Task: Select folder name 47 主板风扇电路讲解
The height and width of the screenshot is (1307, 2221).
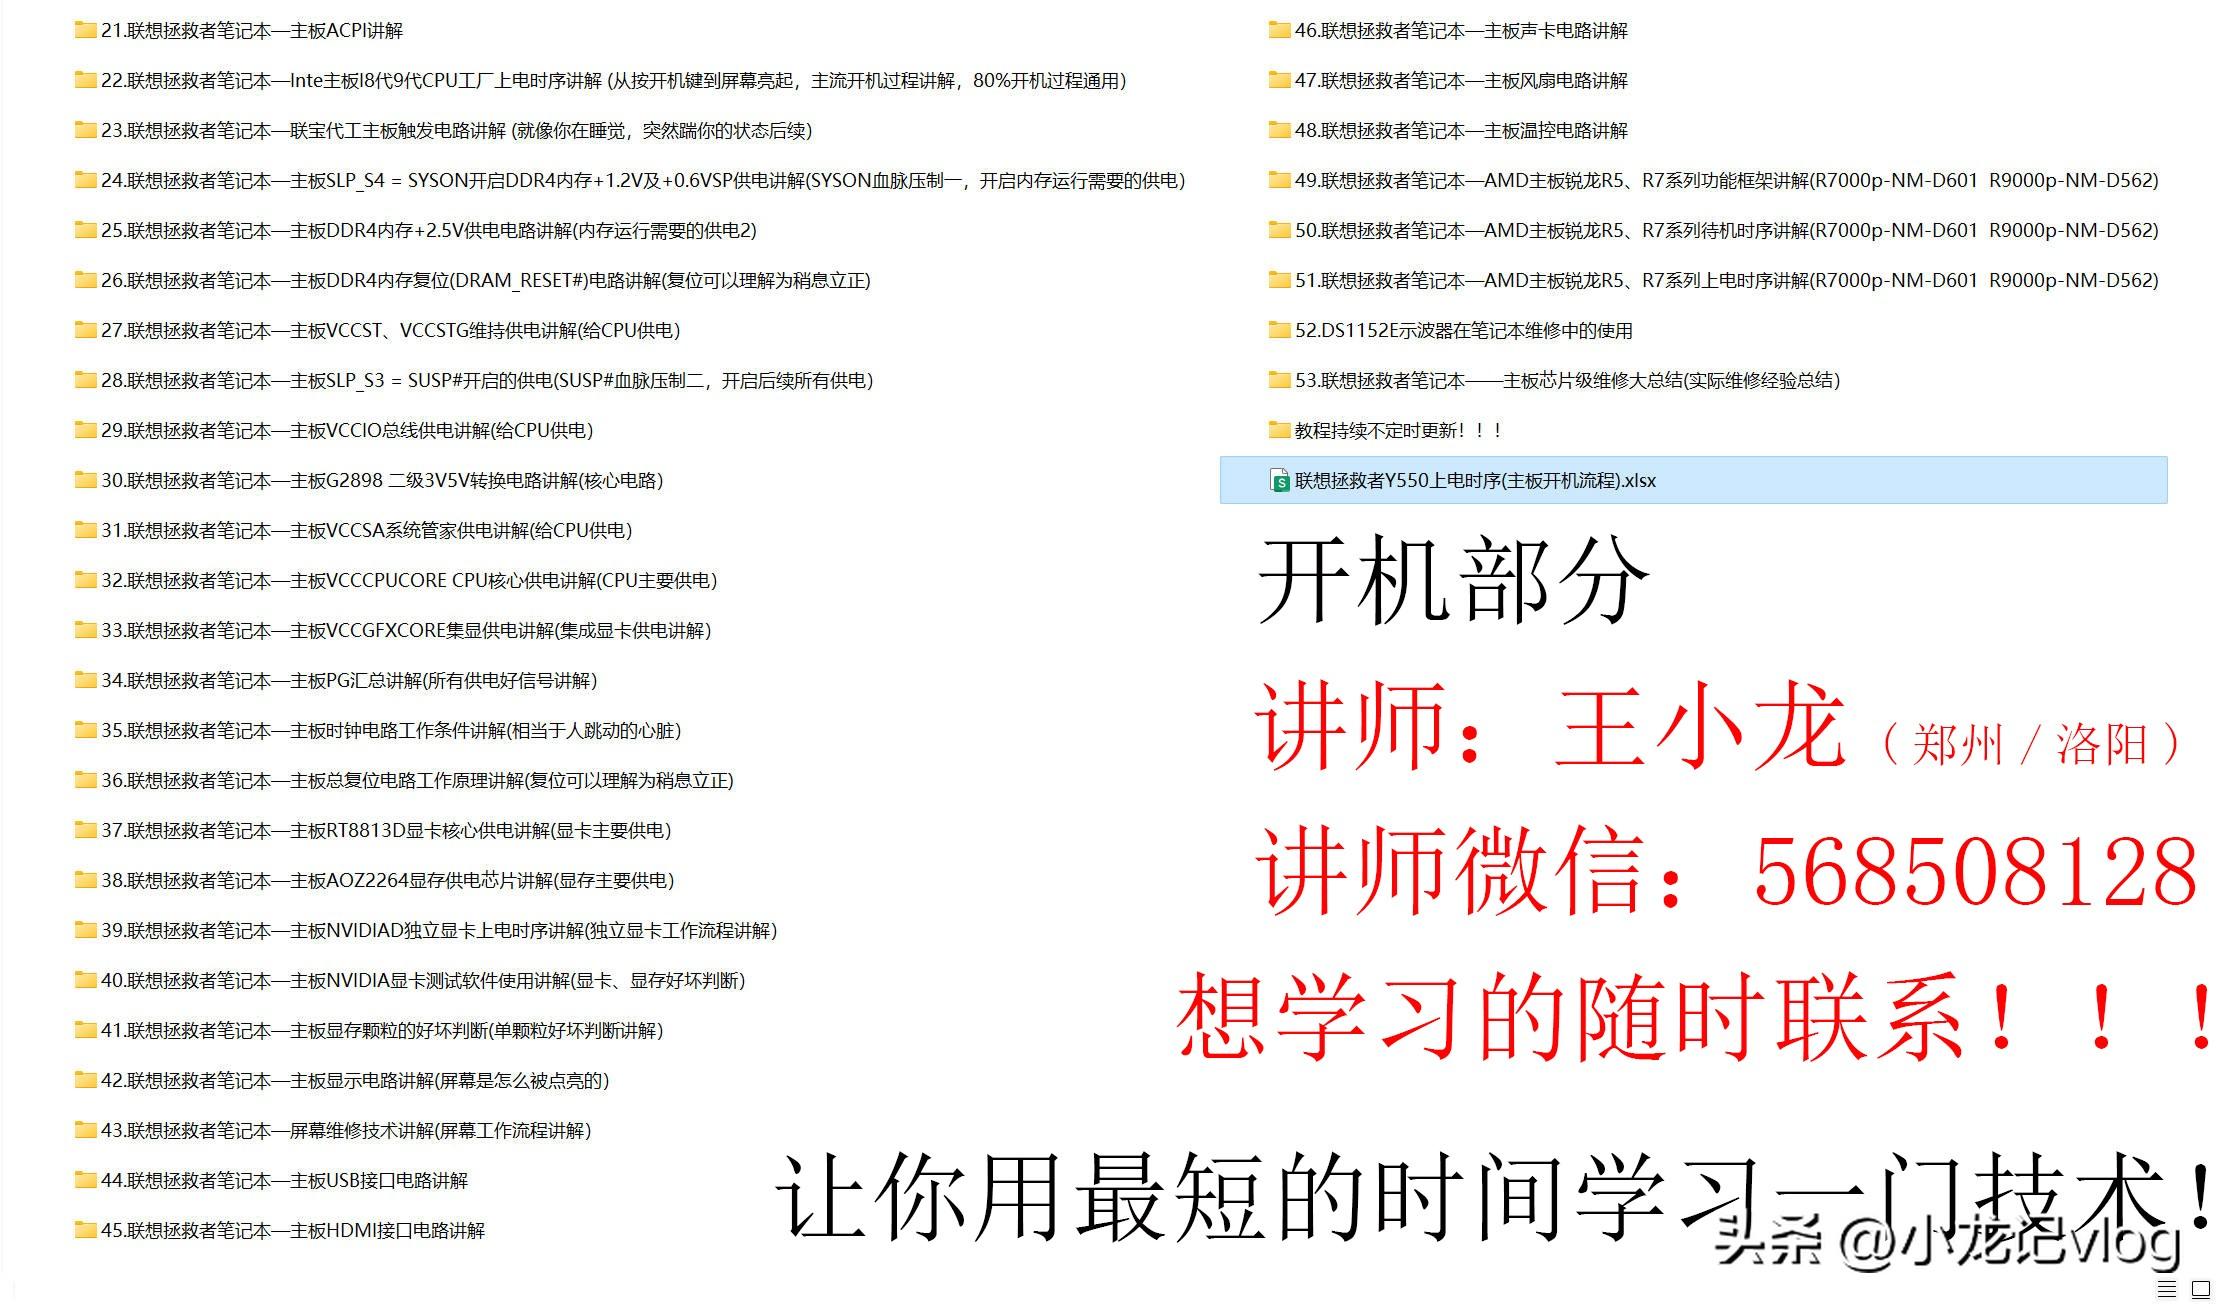Action: (1461, 80)
